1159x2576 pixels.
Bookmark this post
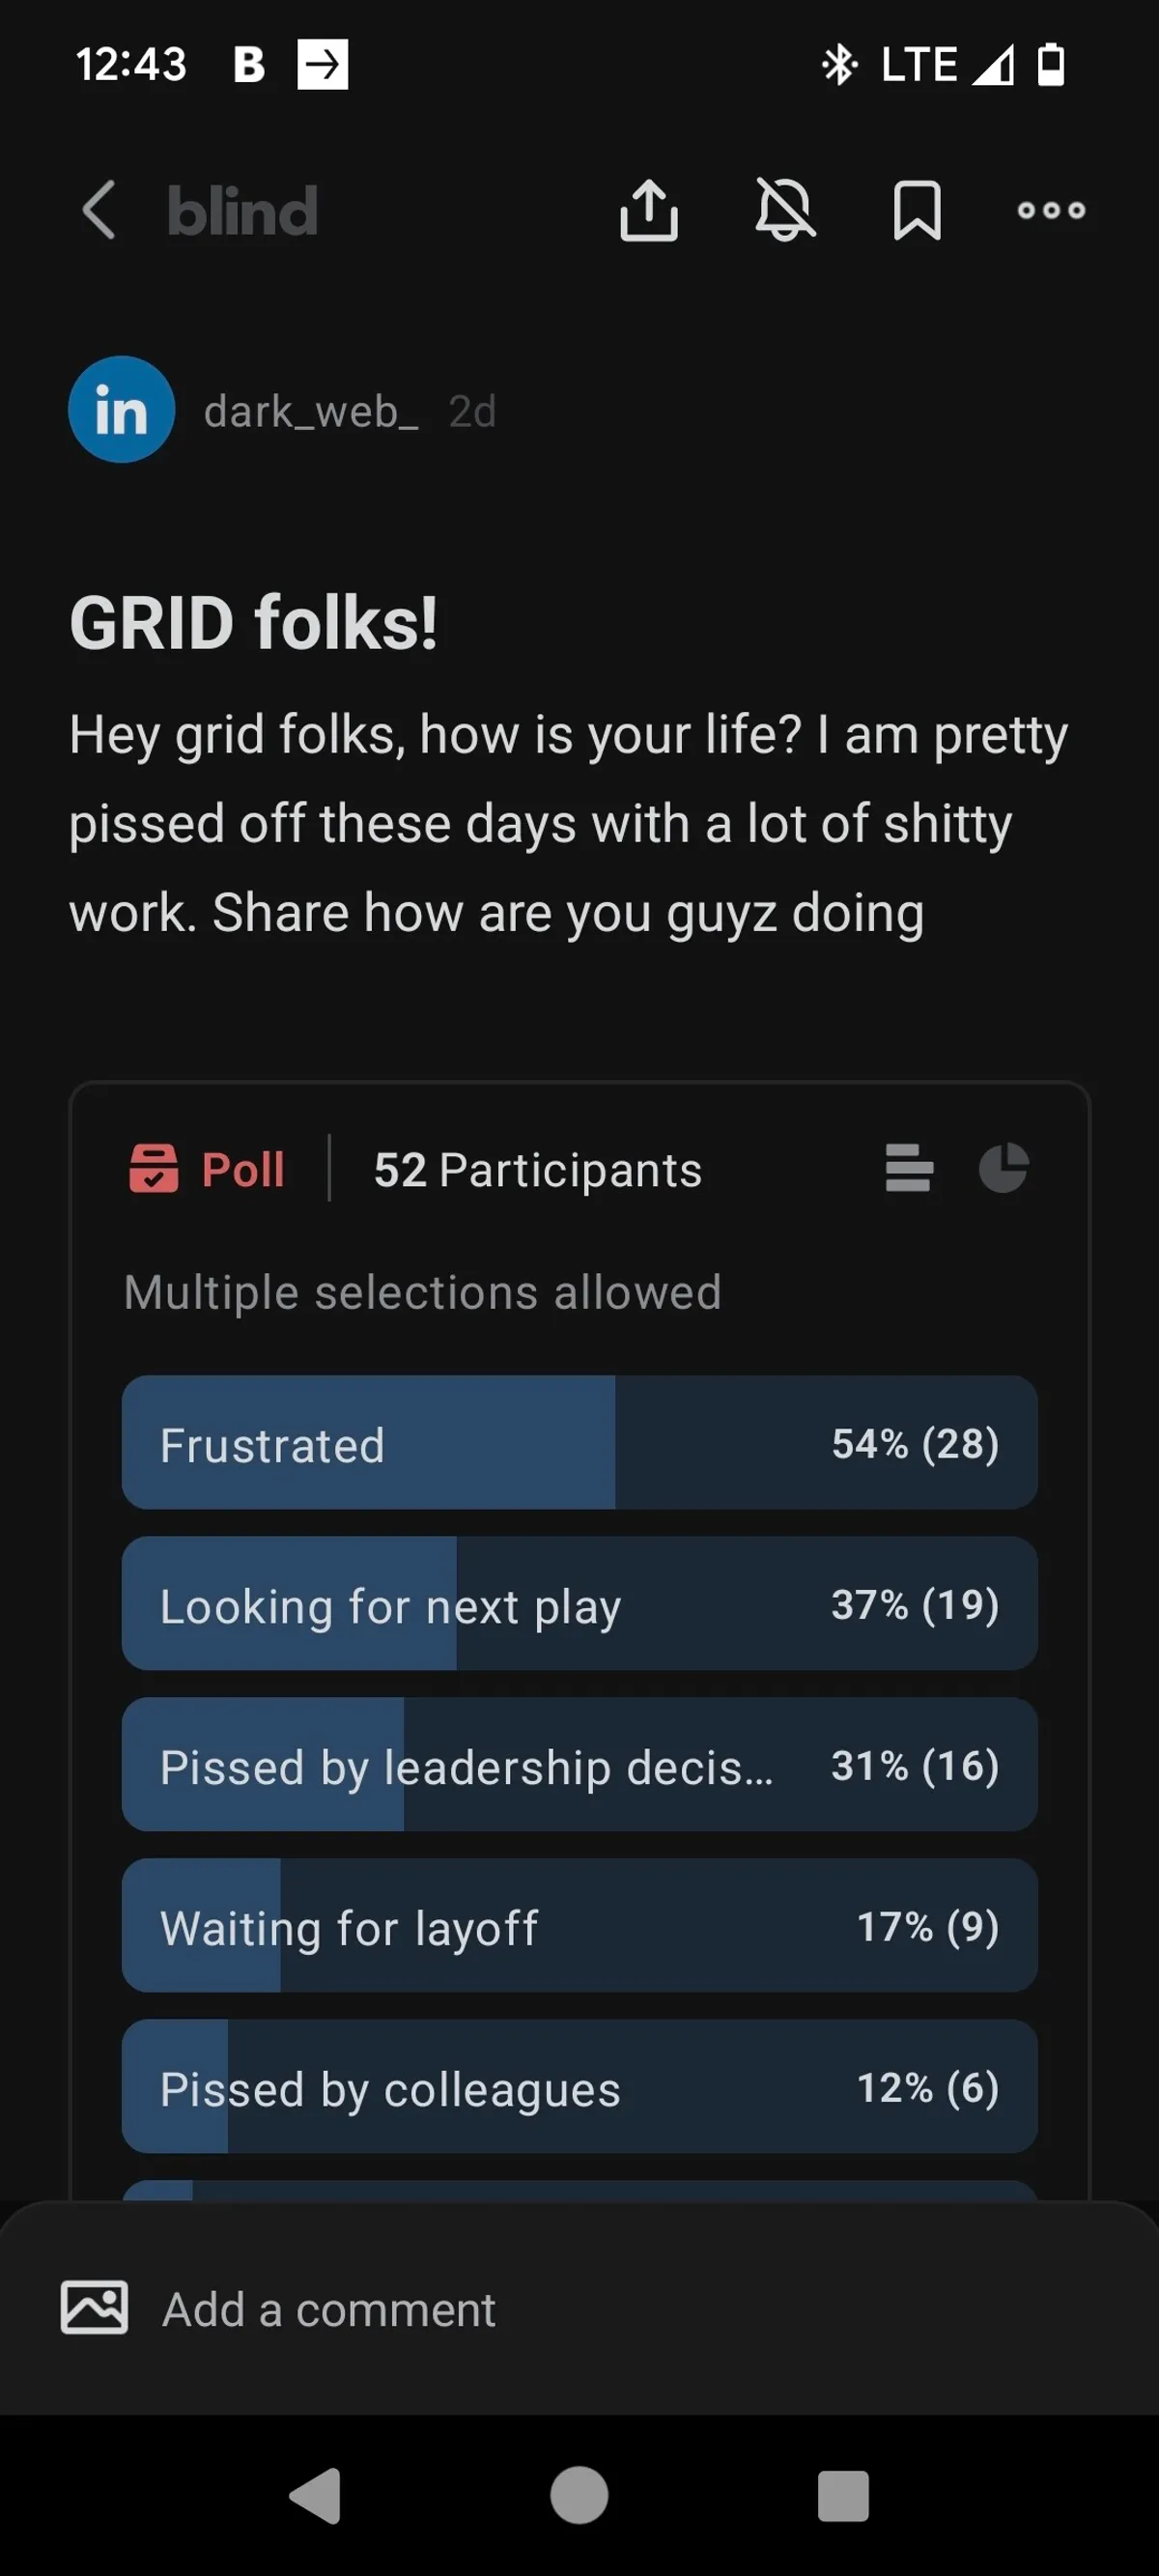916,210
